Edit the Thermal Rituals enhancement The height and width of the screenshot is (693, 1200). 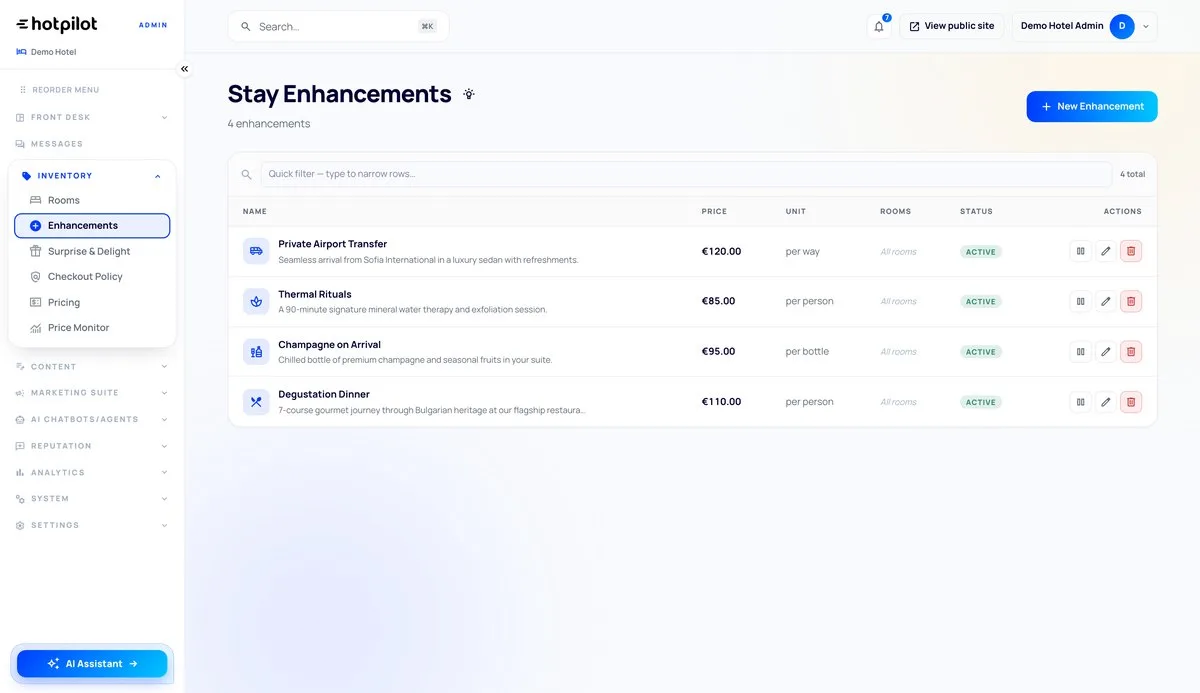[x=1105, y=301]
